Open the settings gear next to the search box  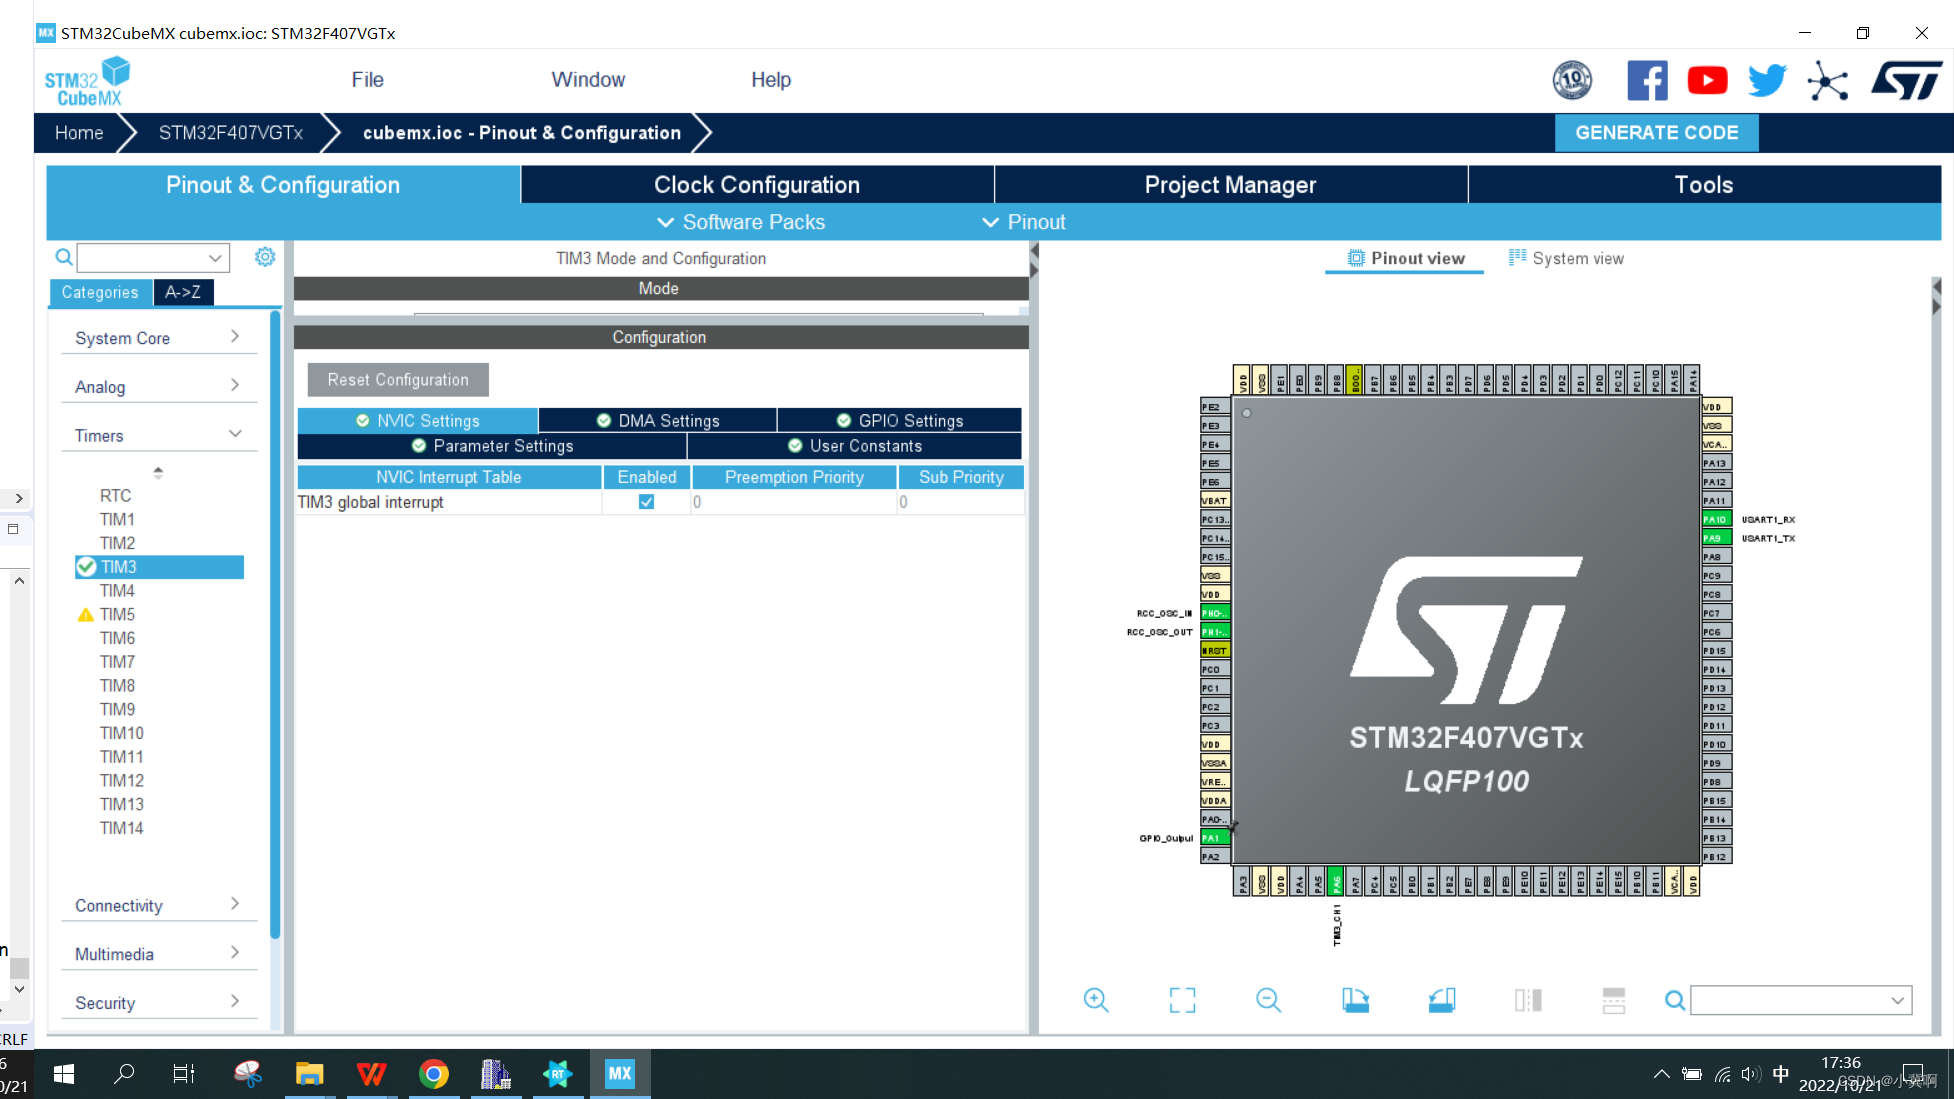pyautogui.click(x=264, y=257)
